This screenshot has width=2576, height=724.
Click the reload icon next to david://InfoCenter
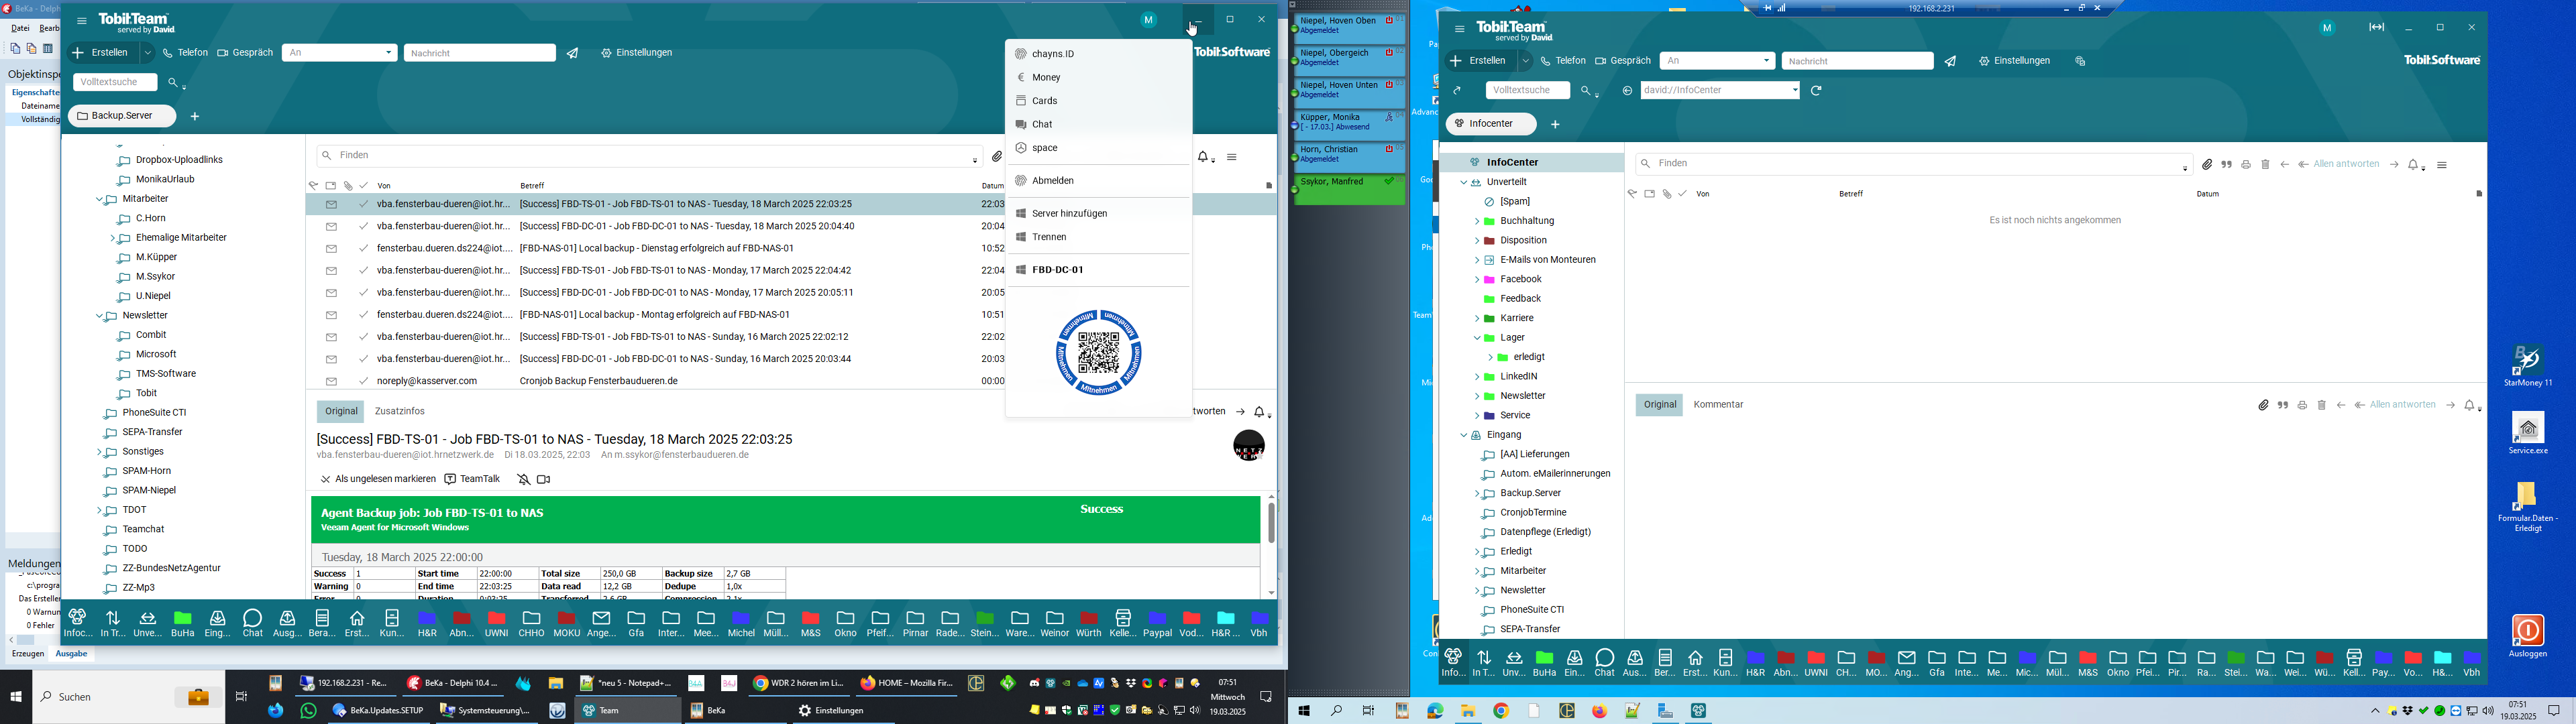coord(1817,91)
